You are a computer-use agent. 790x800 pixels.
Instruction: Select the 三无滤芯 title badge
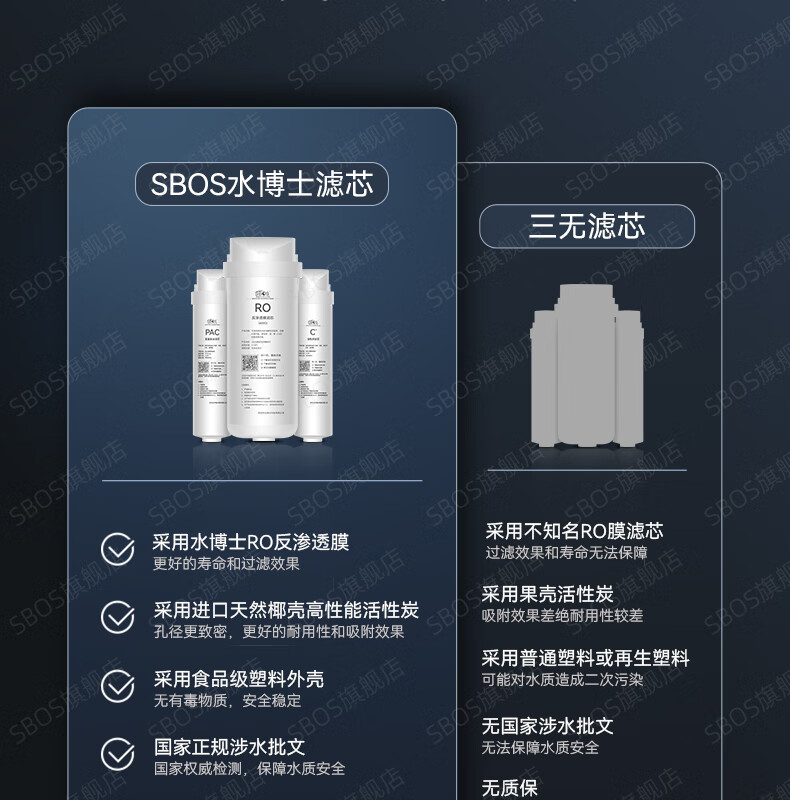coord(587,226)
